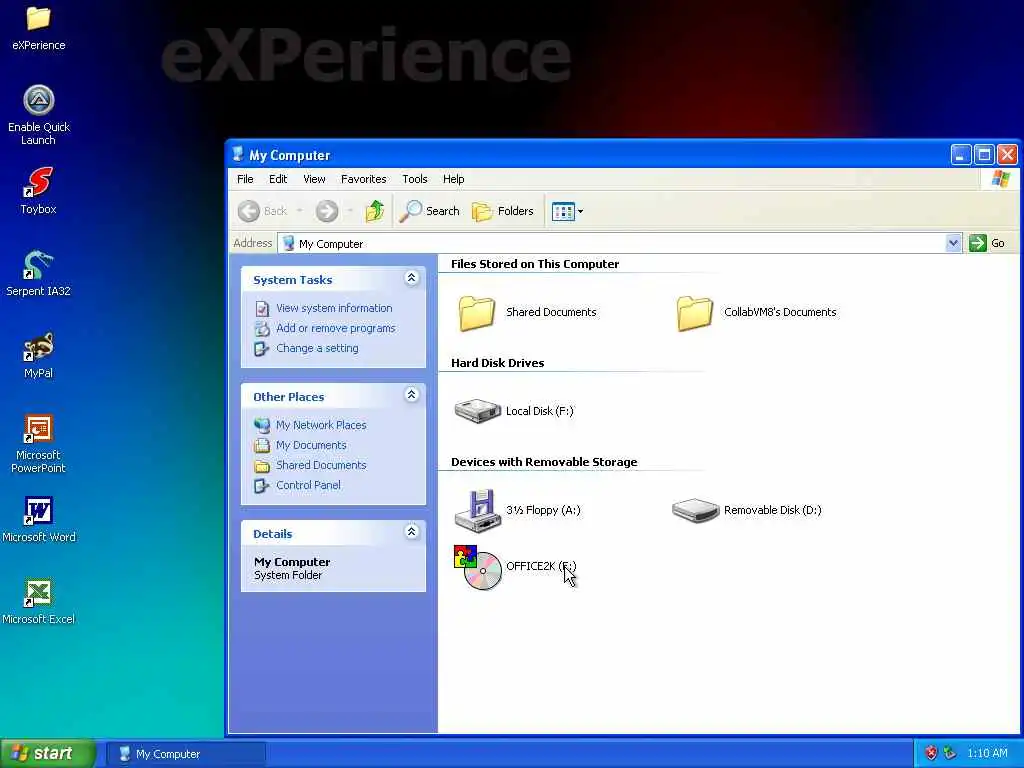Select CollabVM8's Documents folder icon

click(694, 313)
